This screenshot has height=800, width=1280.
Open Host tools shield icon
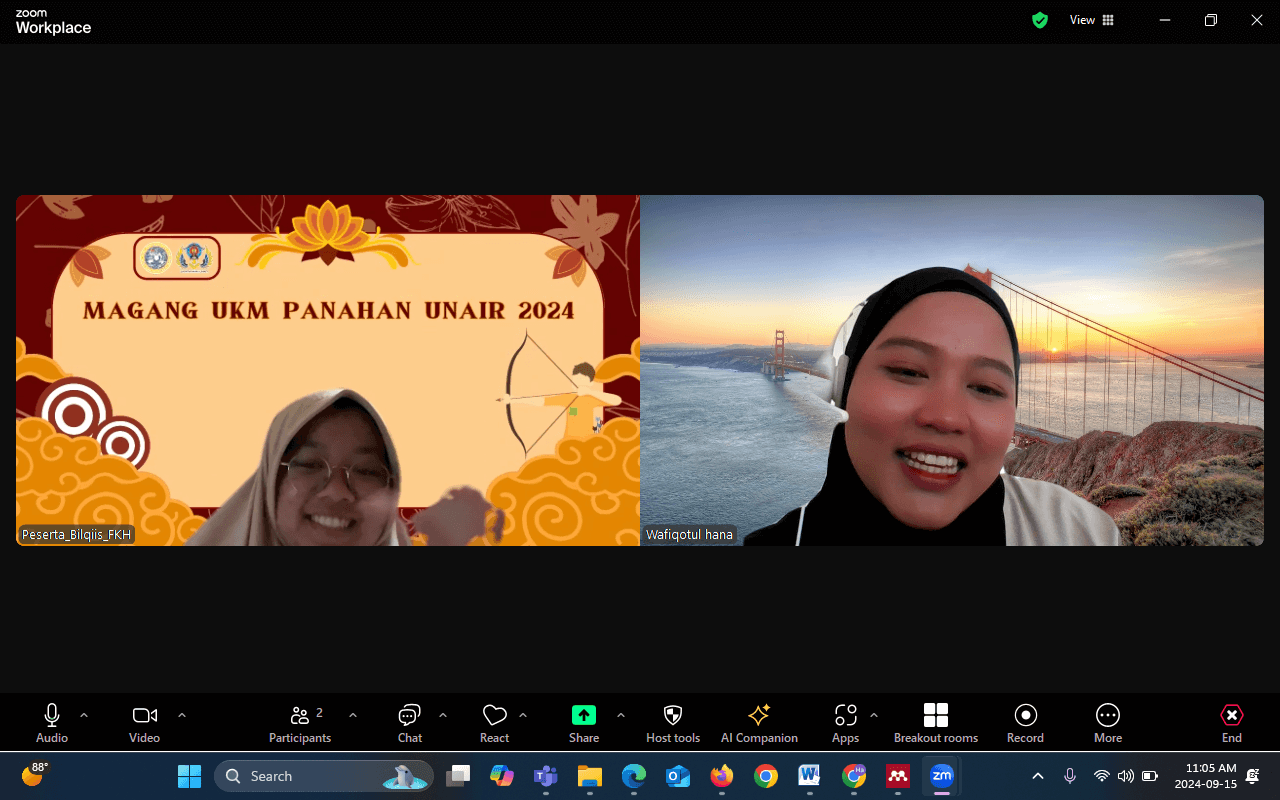tap(673, 724)
